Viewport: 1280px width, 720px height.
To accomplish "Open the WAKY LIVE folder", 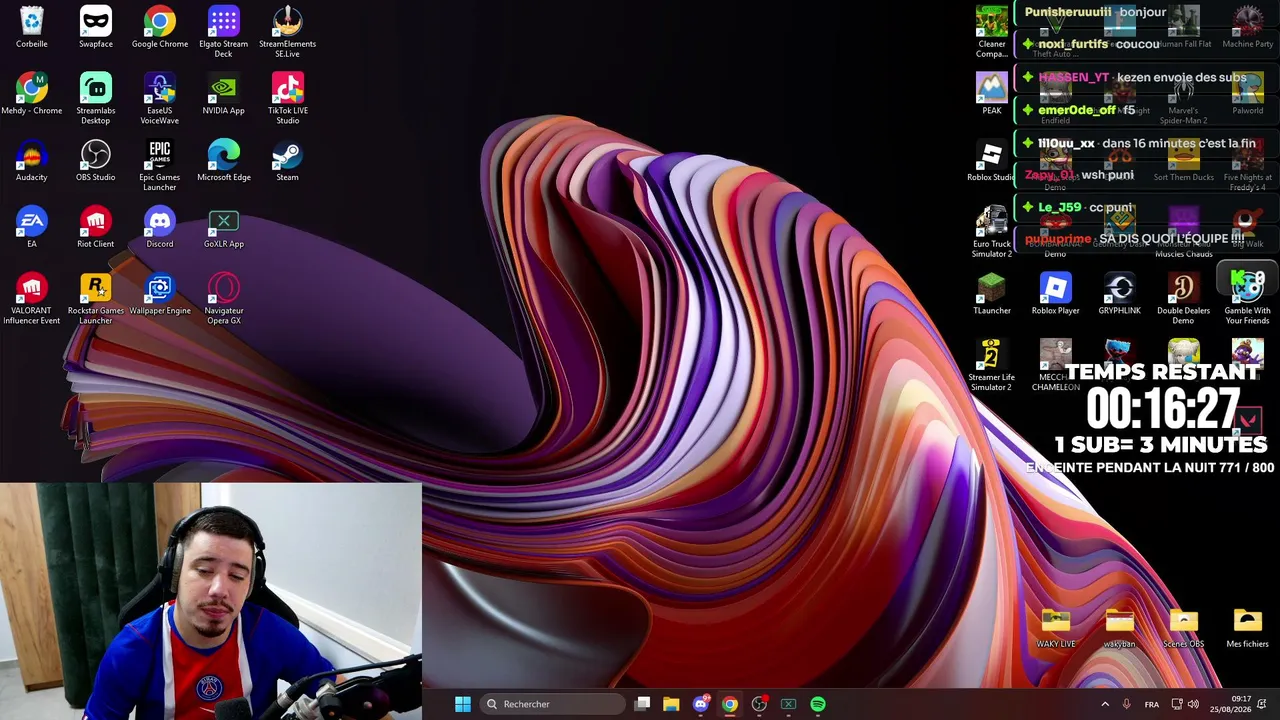I will coord(1056,628).
